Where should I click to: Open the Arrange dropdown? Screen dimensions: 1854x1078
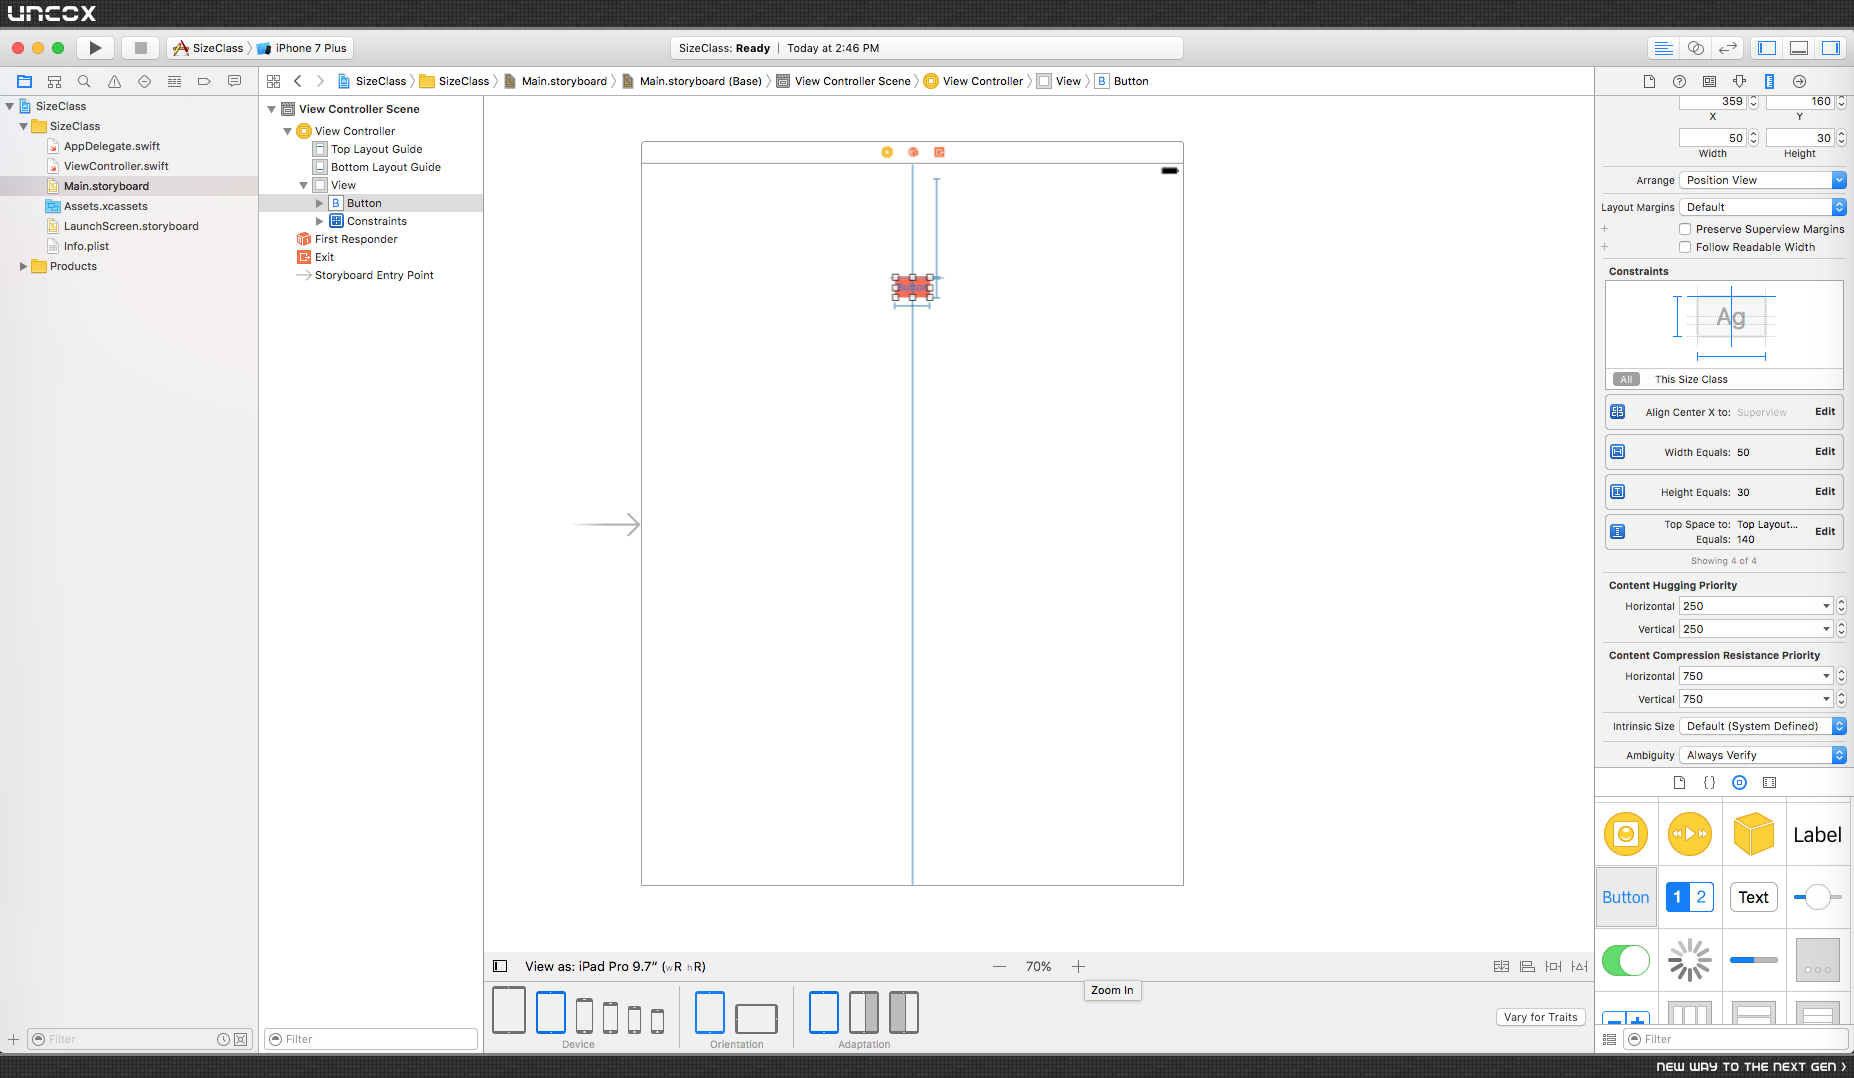click(x=1763, y=180)
